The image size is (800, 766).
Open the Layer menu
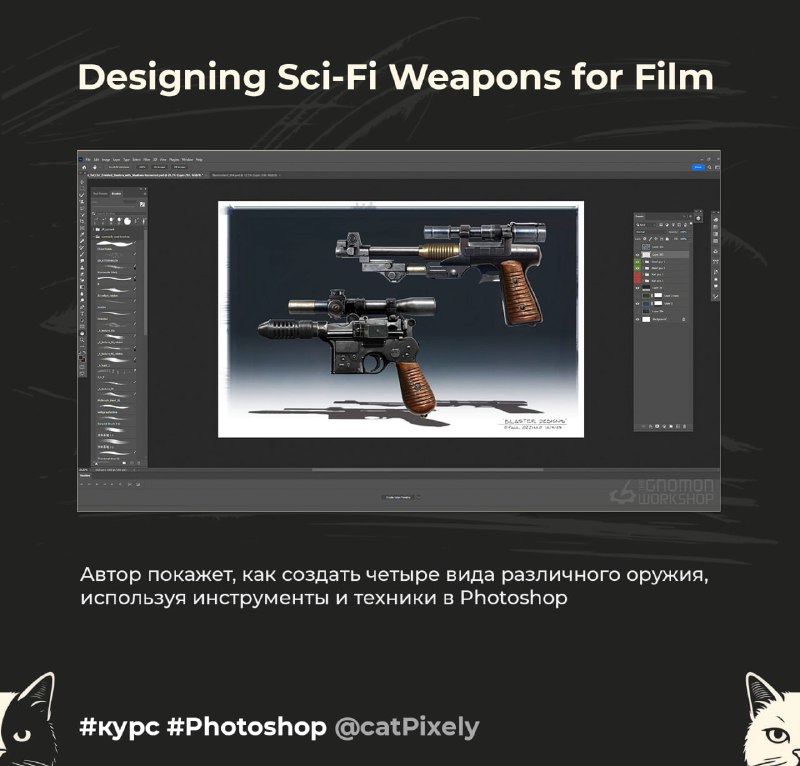pos(116,160)
